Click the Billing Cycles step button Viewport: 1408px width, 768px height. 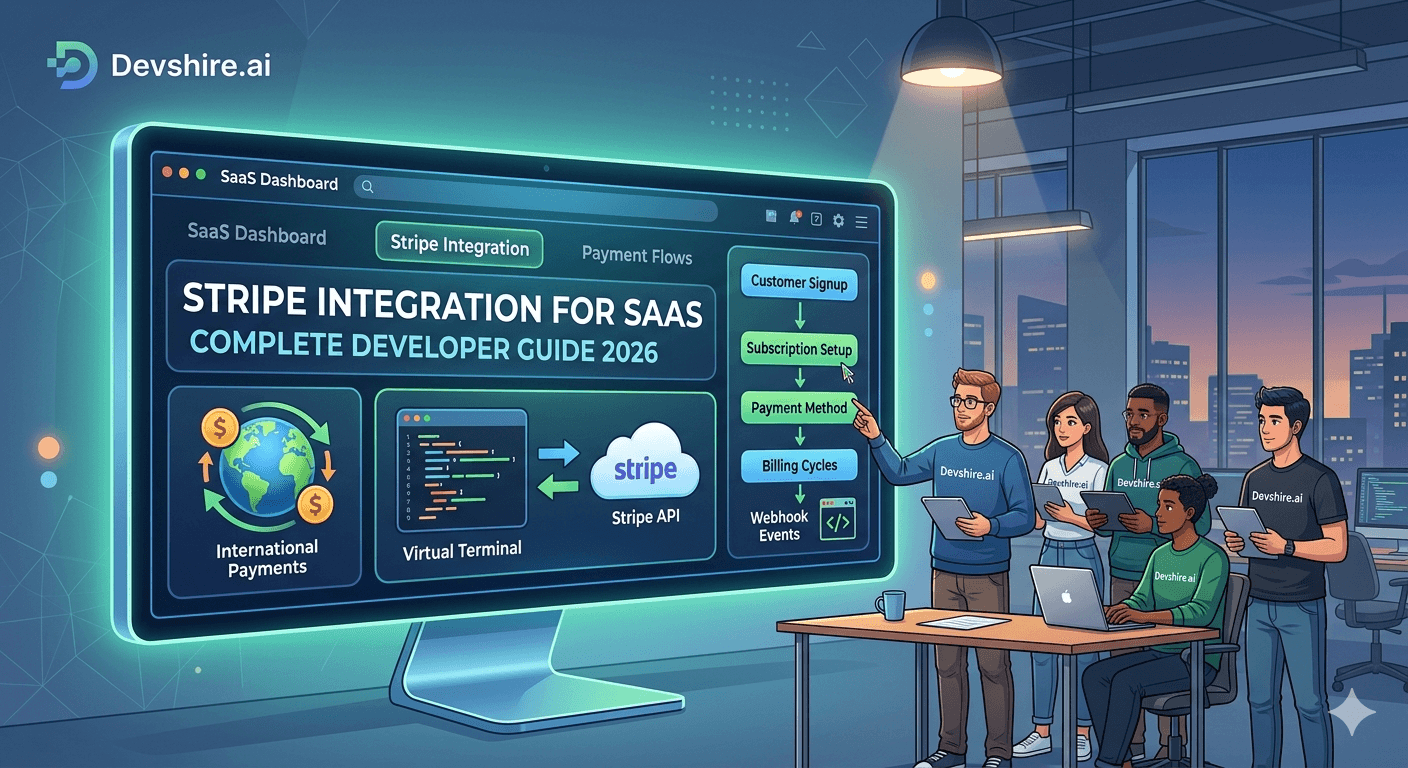[799, 465]
